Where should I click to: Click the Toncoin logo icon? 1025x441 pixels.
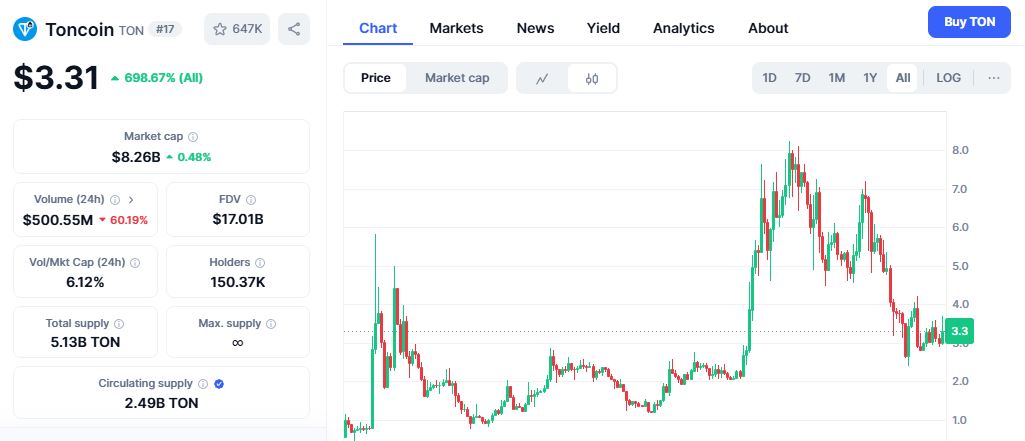coord(25,29)
